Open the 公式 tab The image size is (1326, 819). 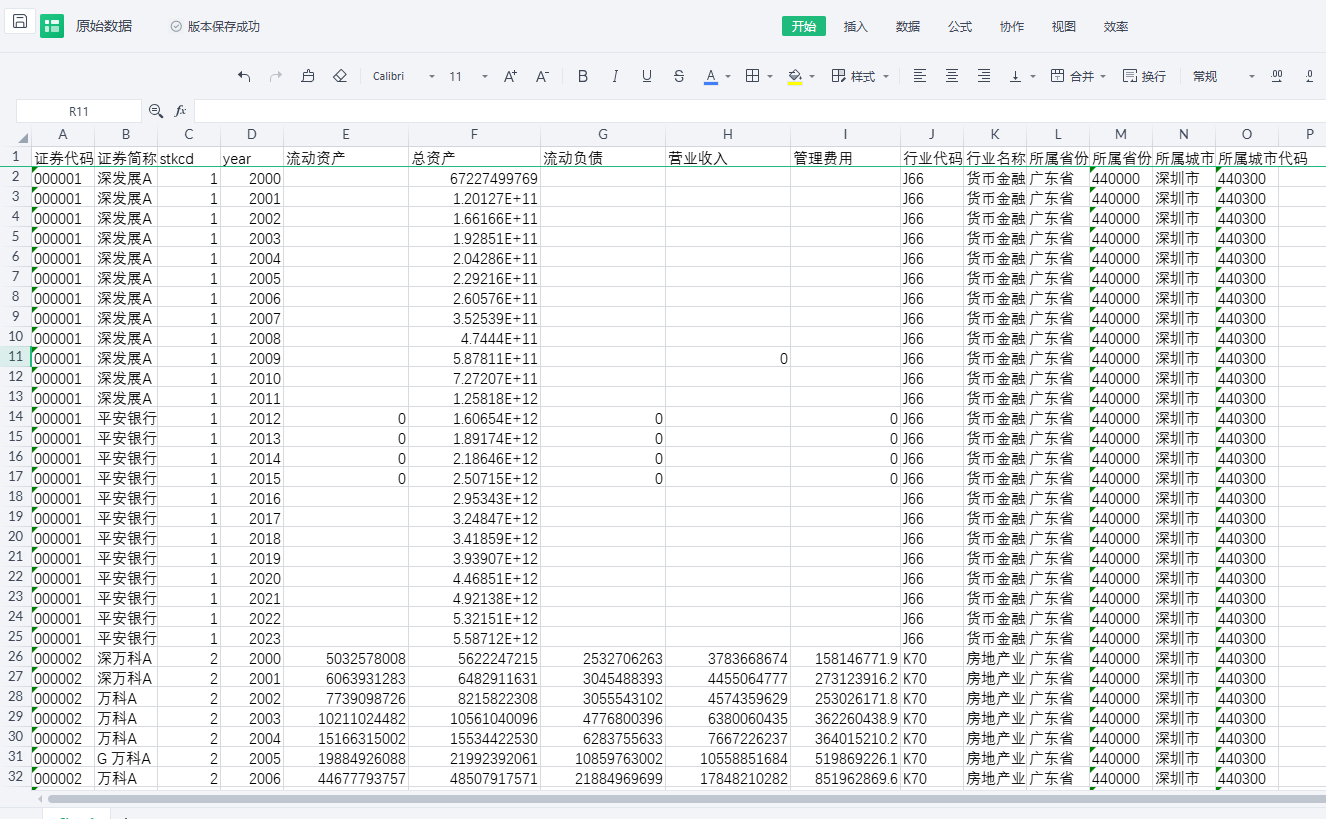tap(960, 26)
